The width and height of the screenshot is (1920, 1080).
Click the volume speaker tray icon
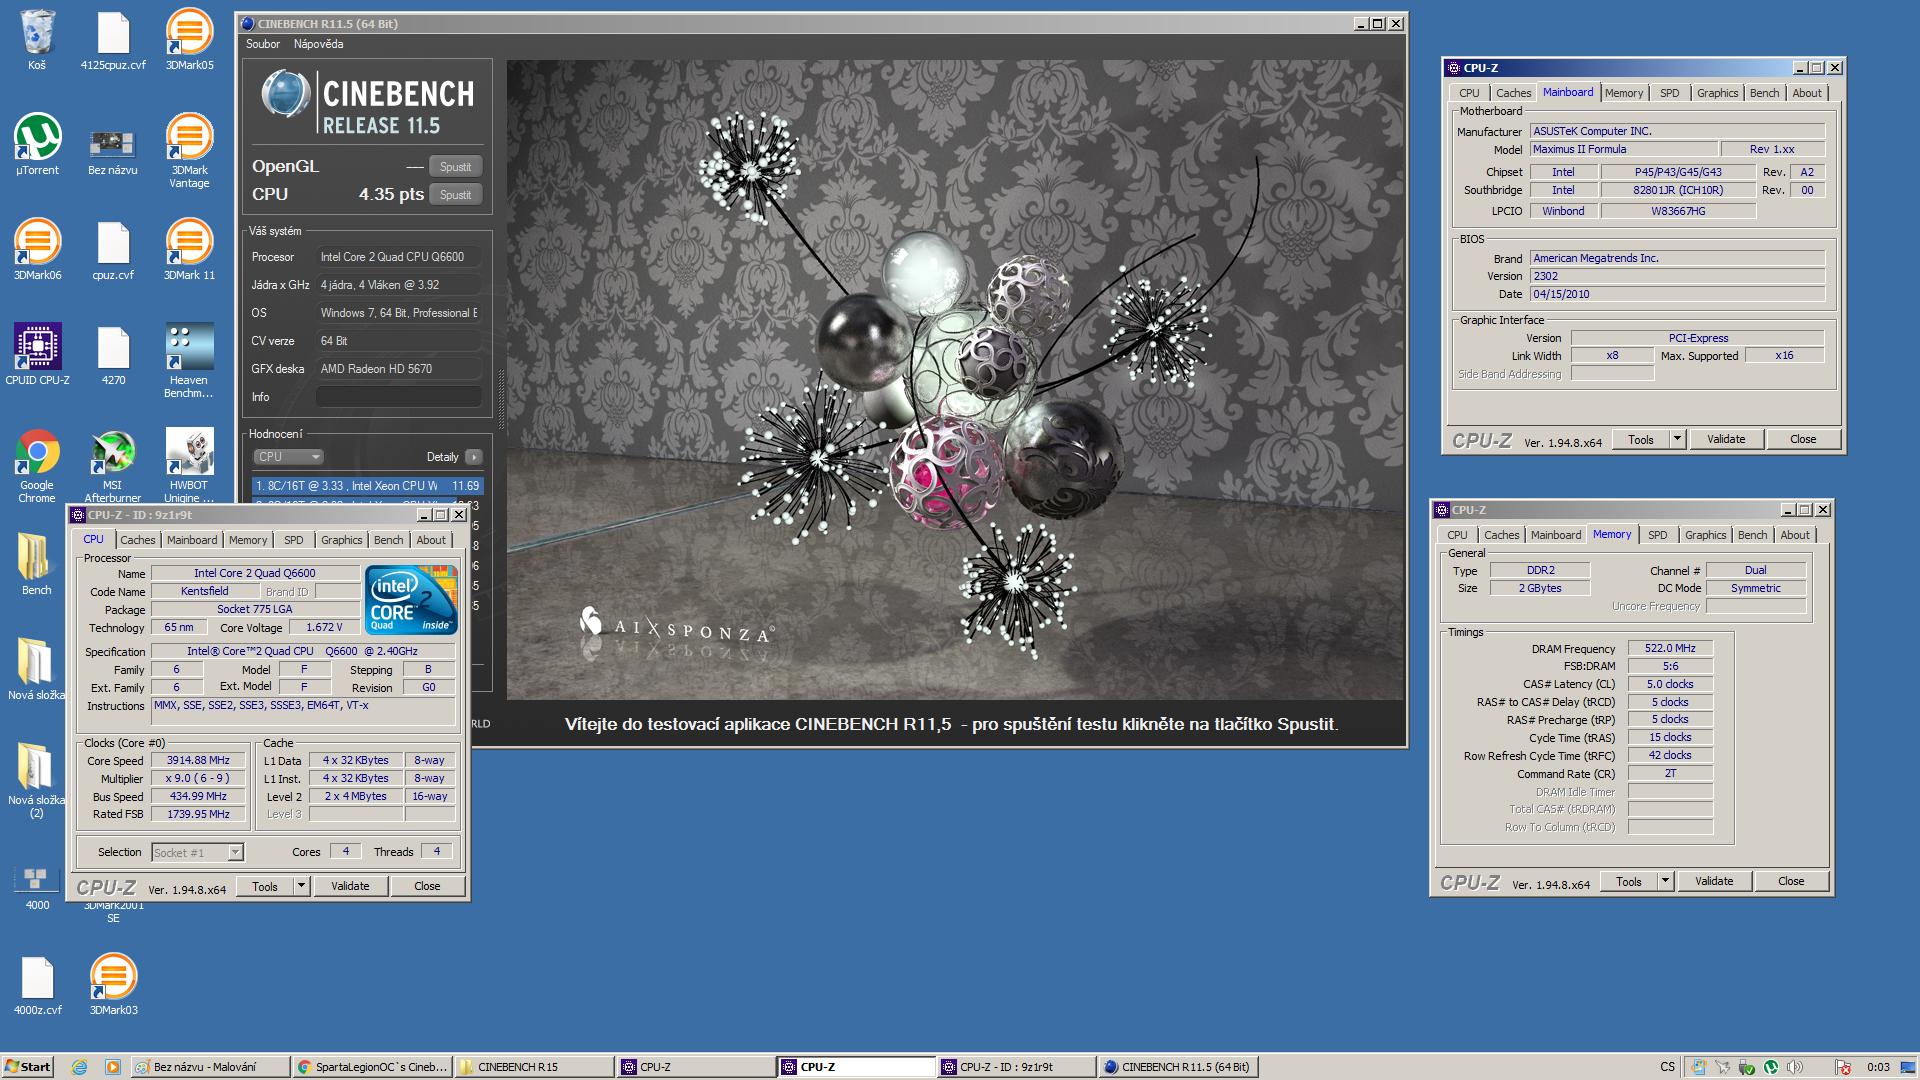click(1795, 1067)
